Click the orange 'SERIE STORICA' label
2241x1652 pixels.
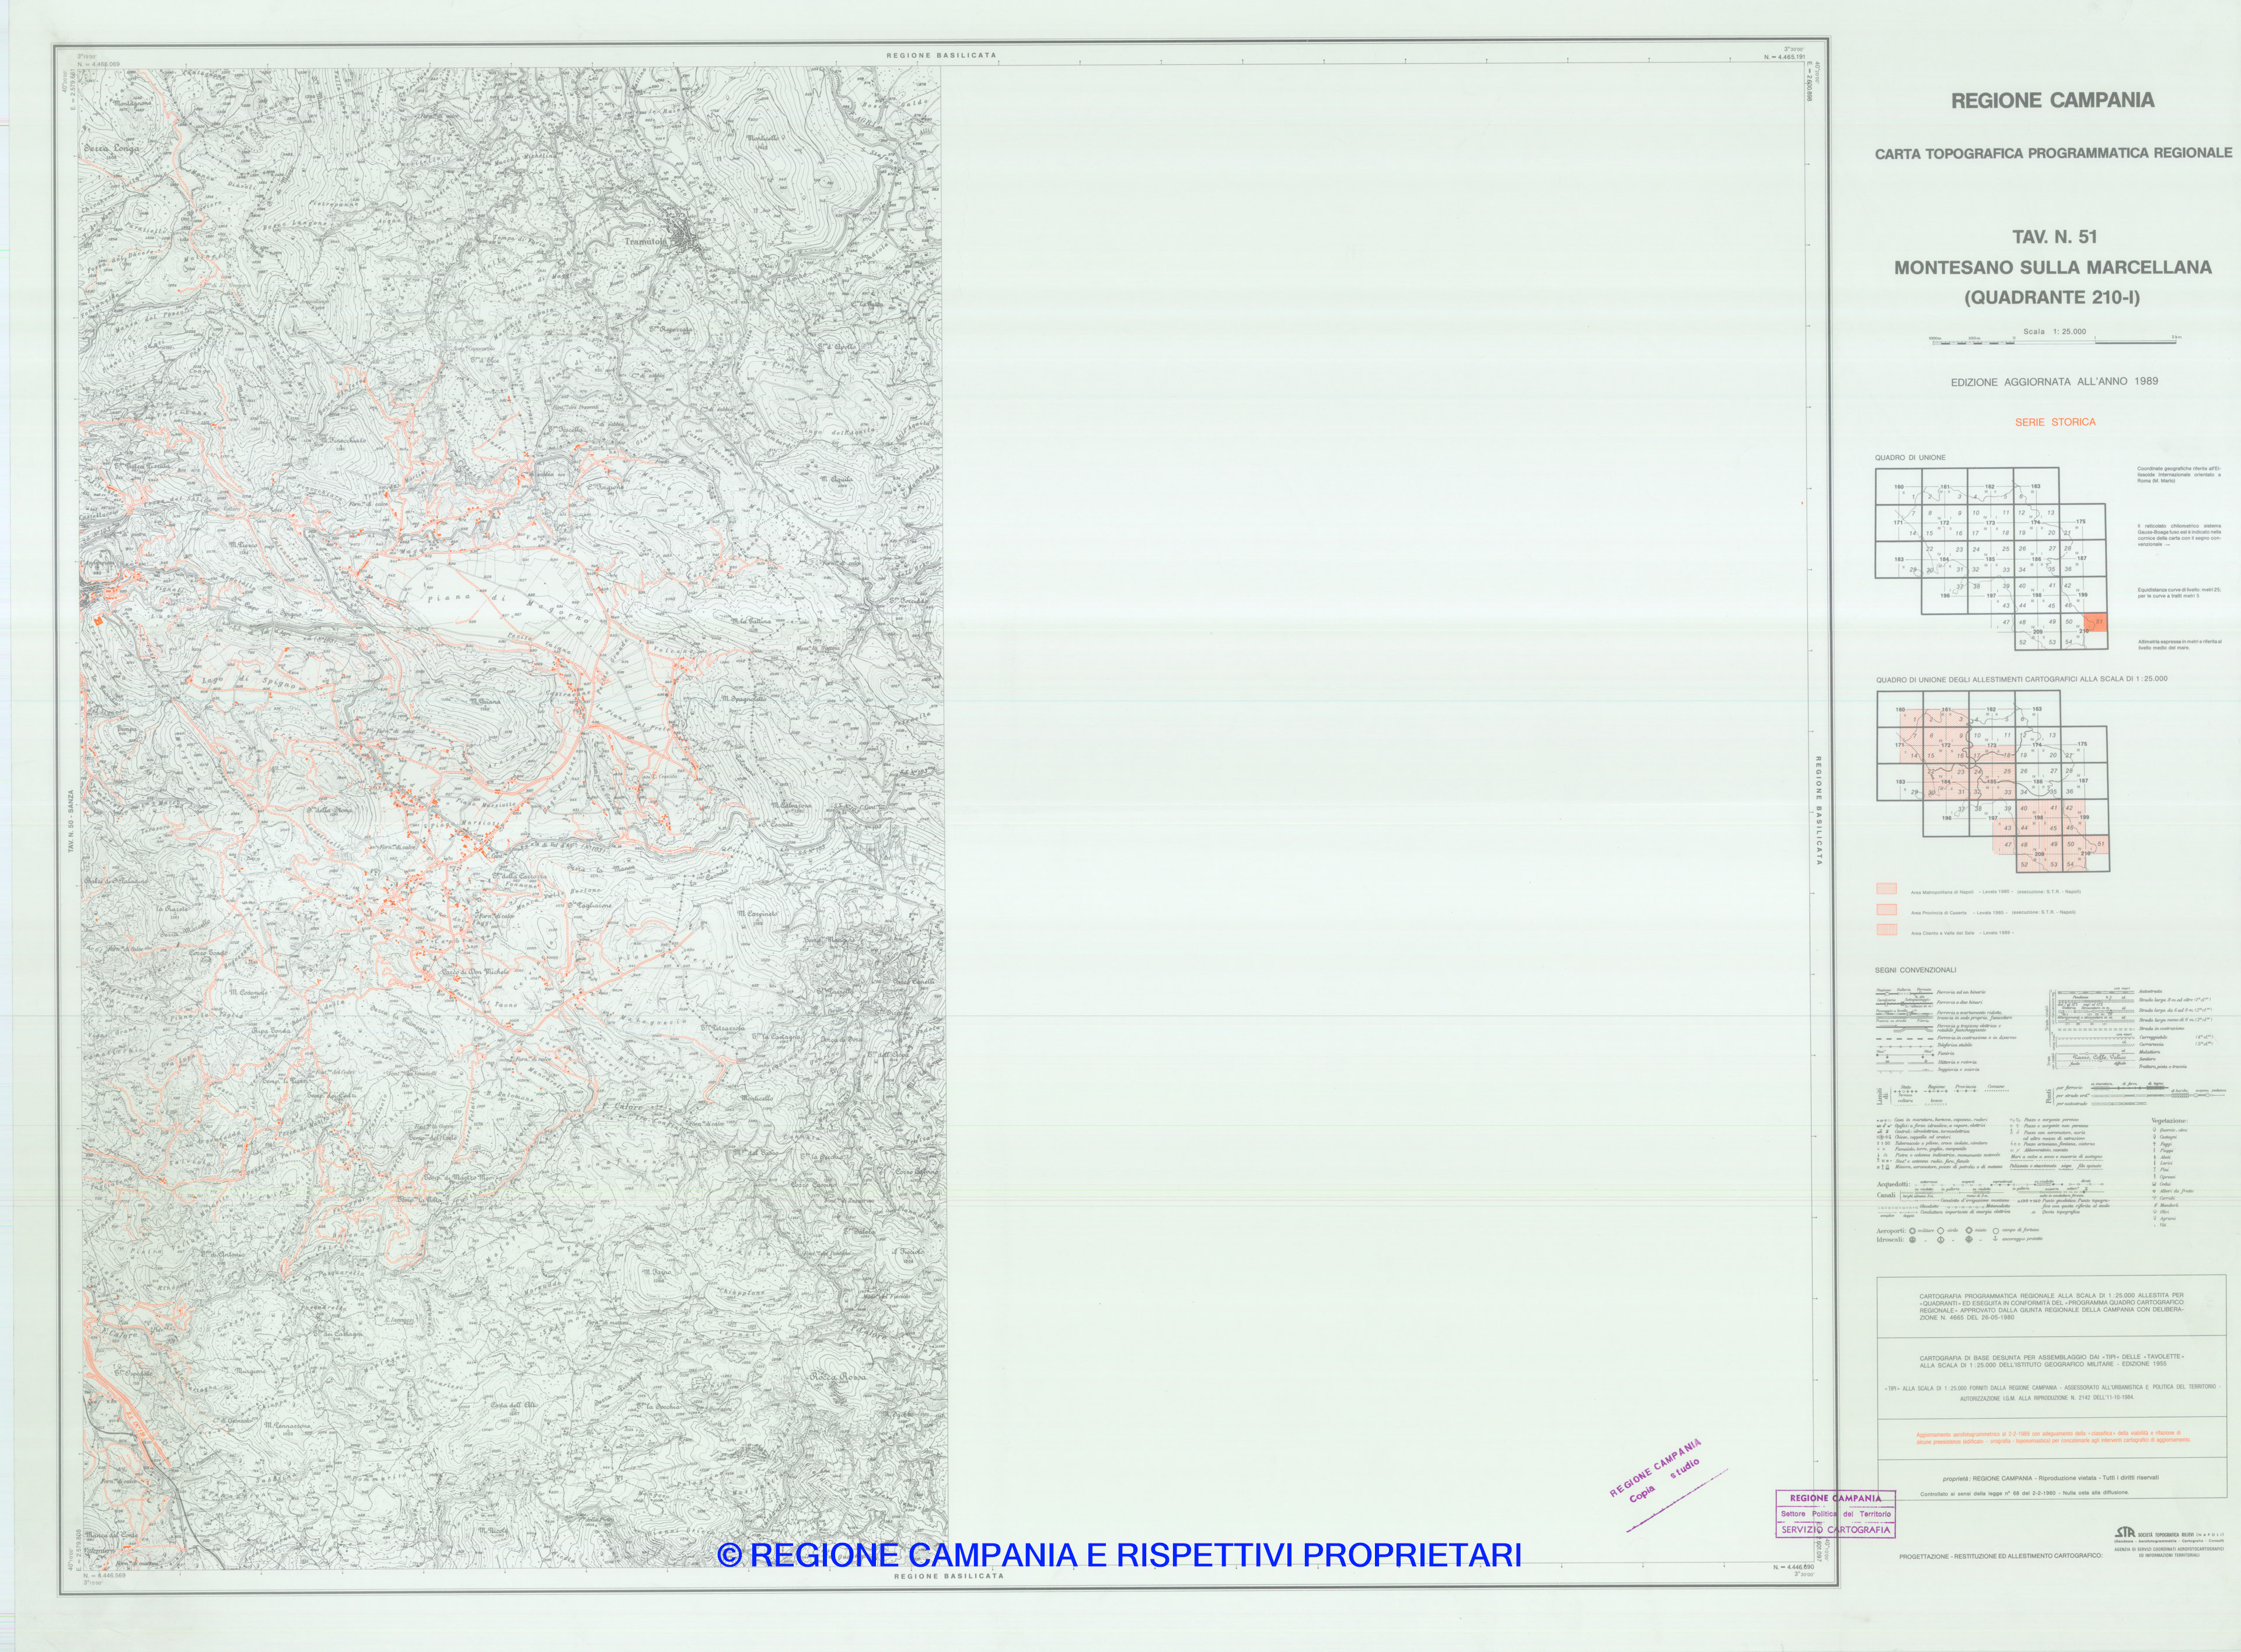2055,422
